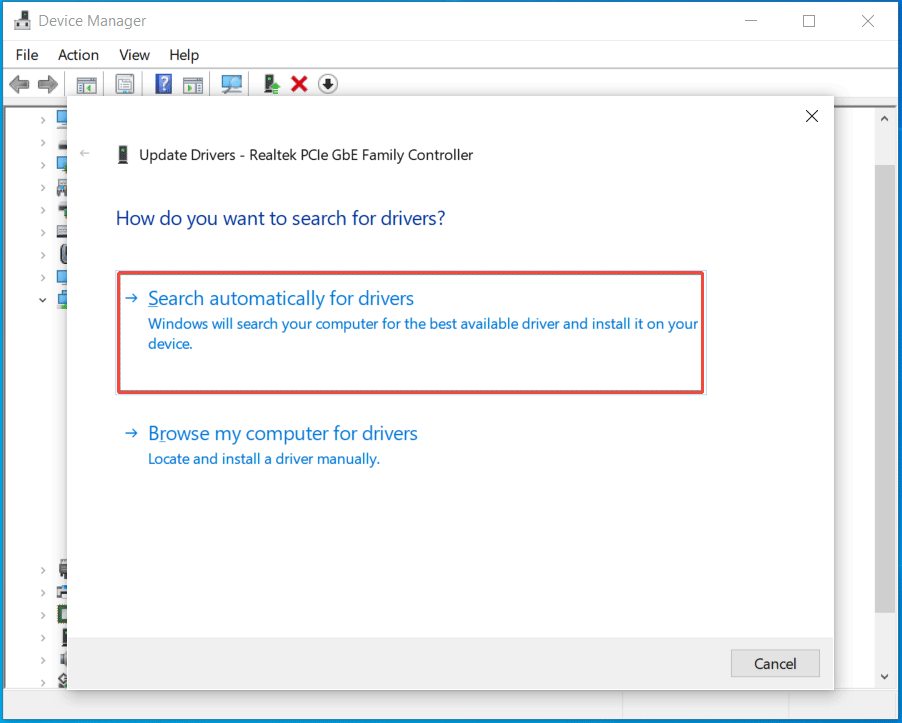
Task: Click the Device Manager title bar icon
Action: (22, 20)
